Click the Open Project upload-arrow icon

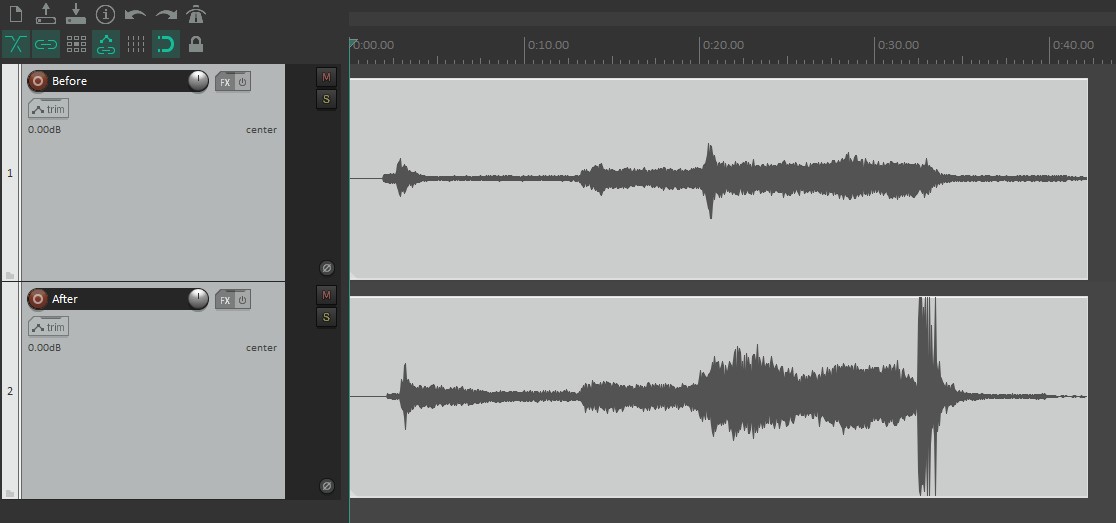pyautogui.click(x=46, y=14)
